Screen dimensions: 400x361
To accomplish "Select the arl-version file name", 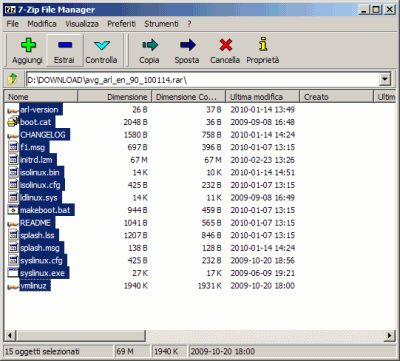I will 39,110.
